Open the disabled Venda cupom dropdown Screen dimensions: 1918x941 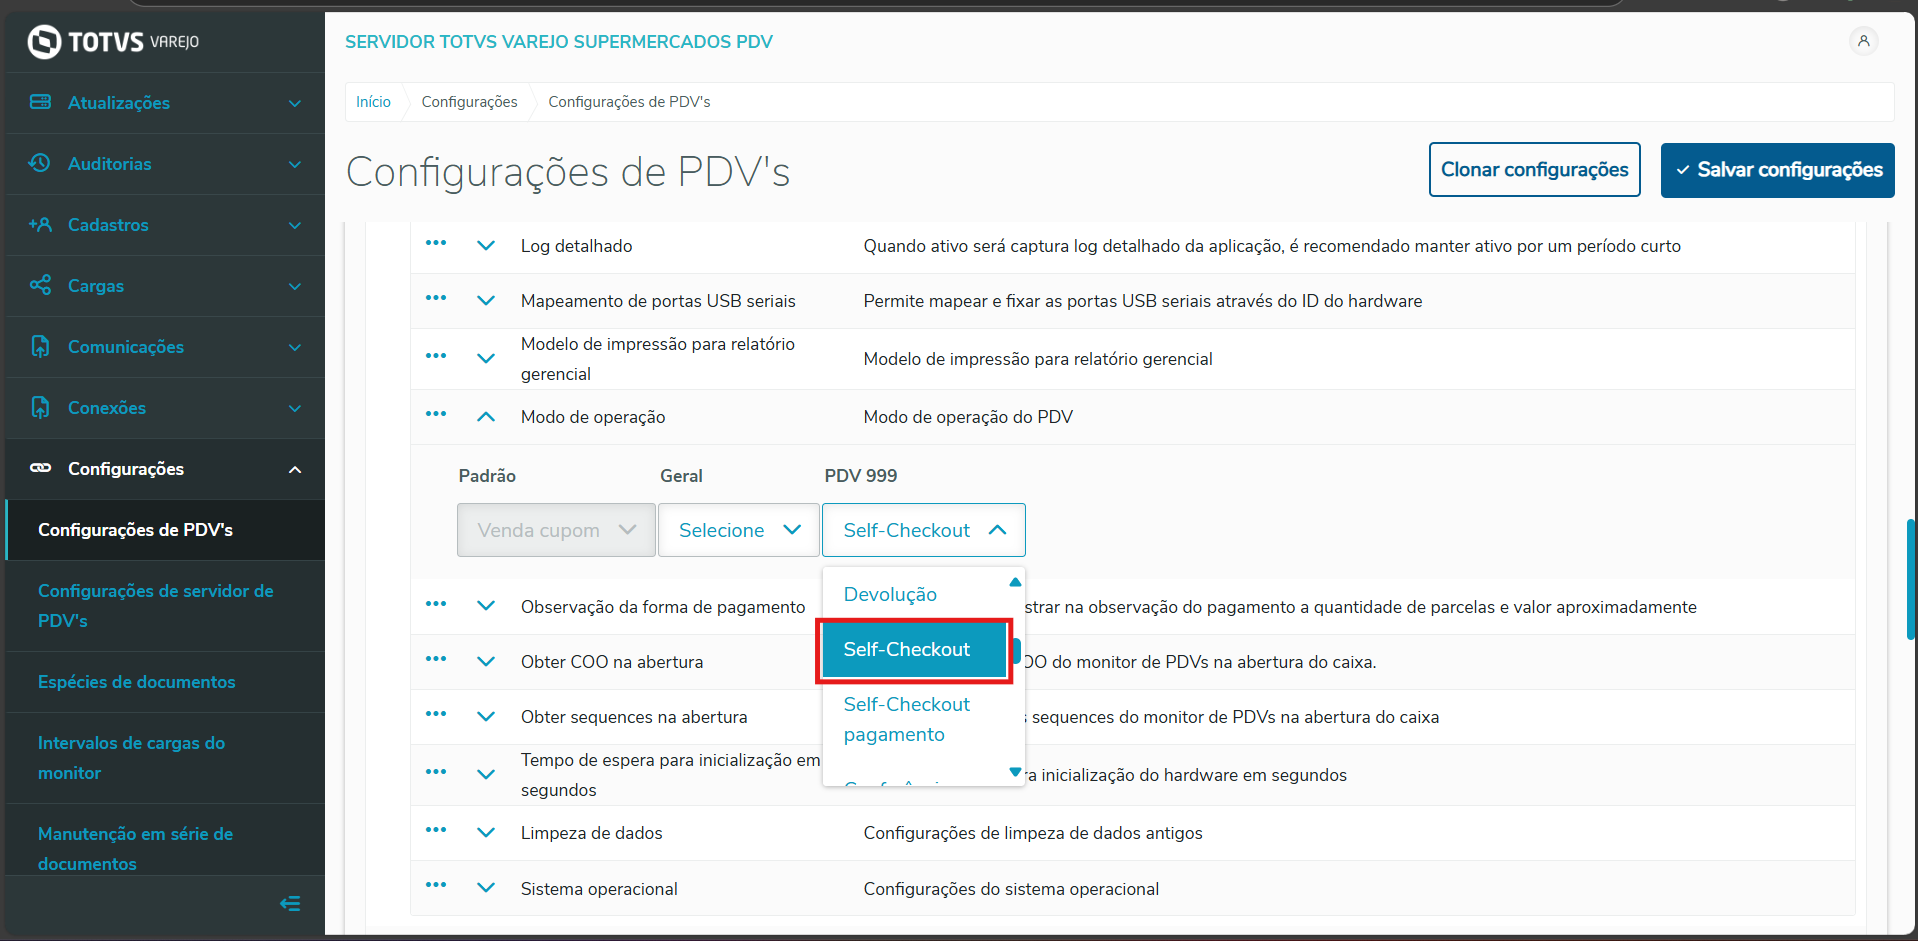556,530
